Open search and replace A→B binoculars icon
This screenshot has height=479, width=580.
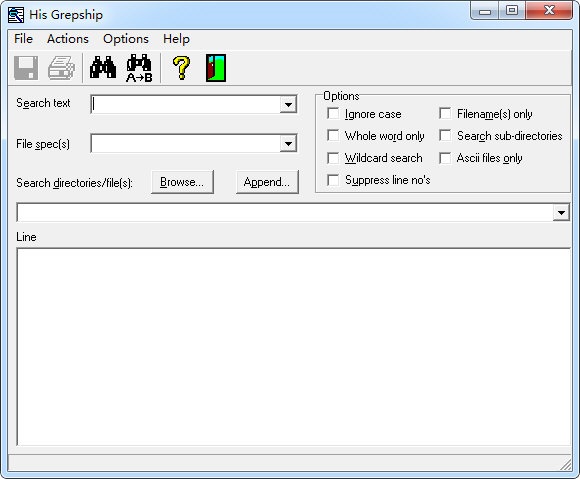pos(139,68)
